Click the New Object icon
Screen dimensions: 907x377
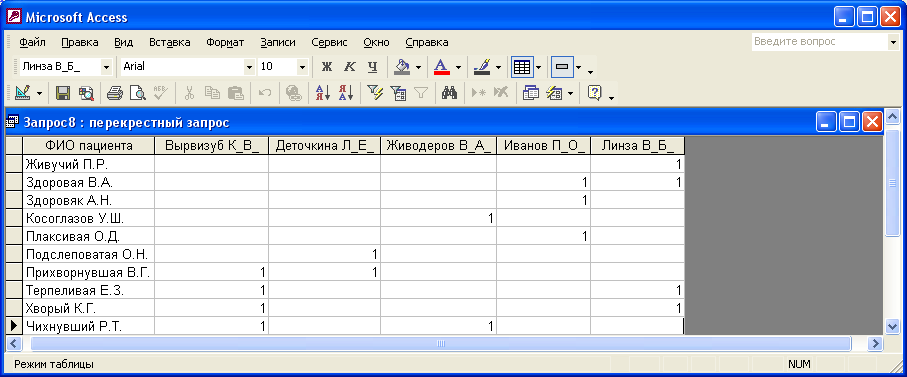[555, 93]
